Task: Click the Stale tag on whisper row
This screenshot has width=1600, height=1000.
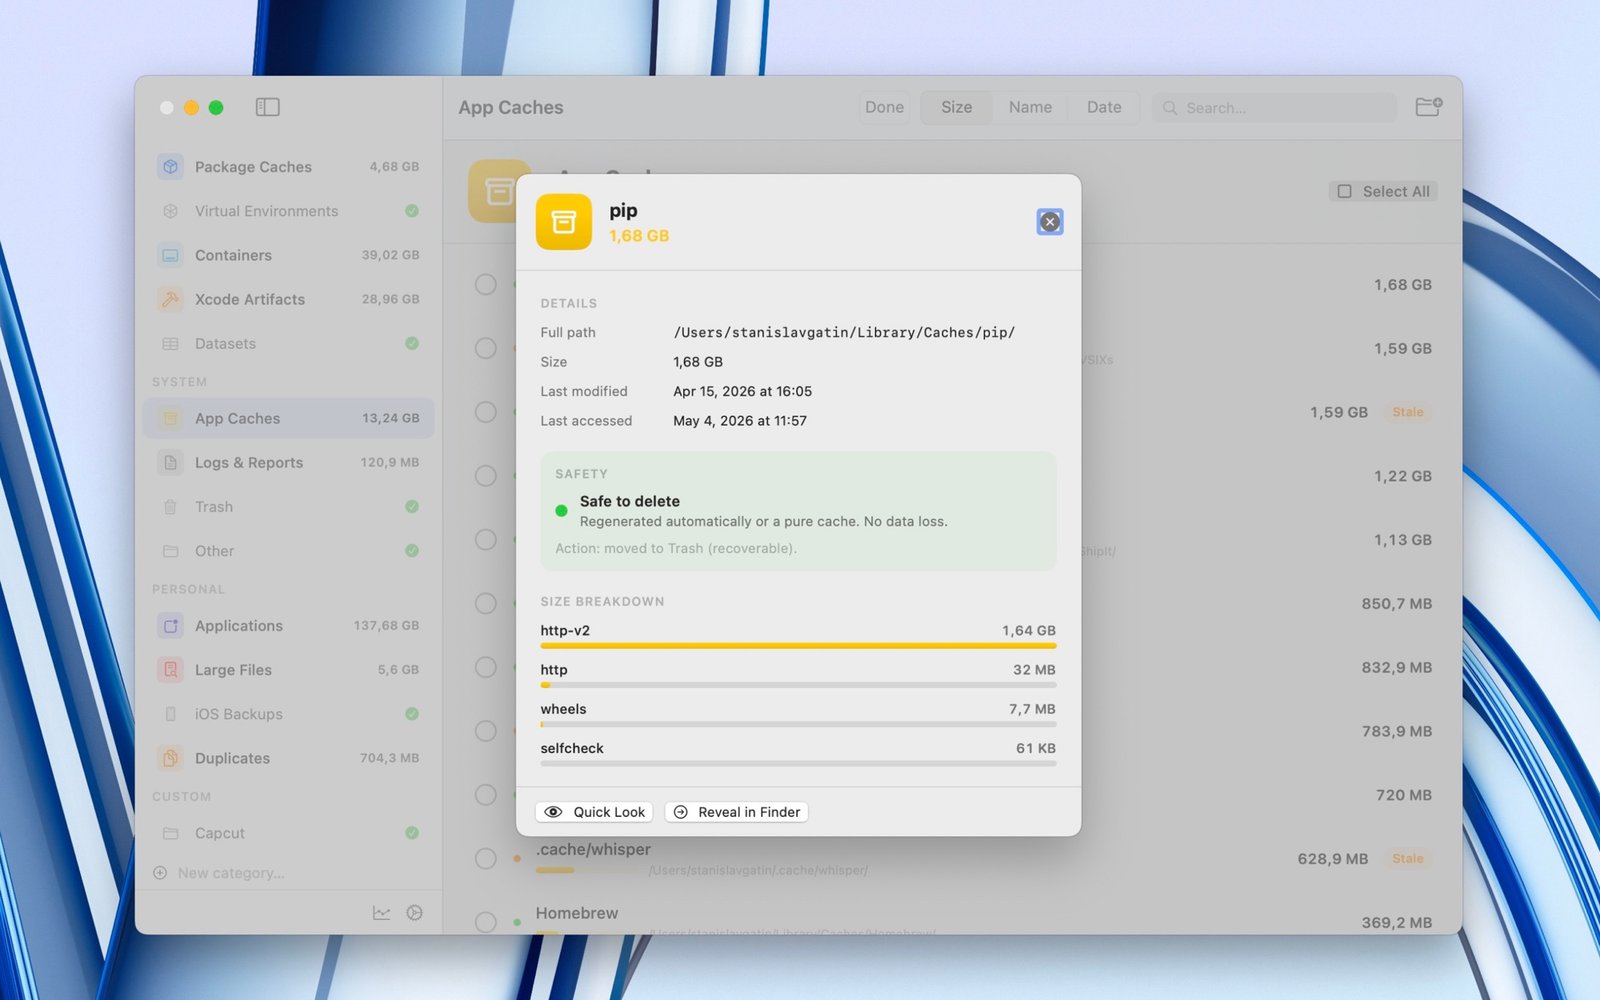Action: pos(1407,858)
